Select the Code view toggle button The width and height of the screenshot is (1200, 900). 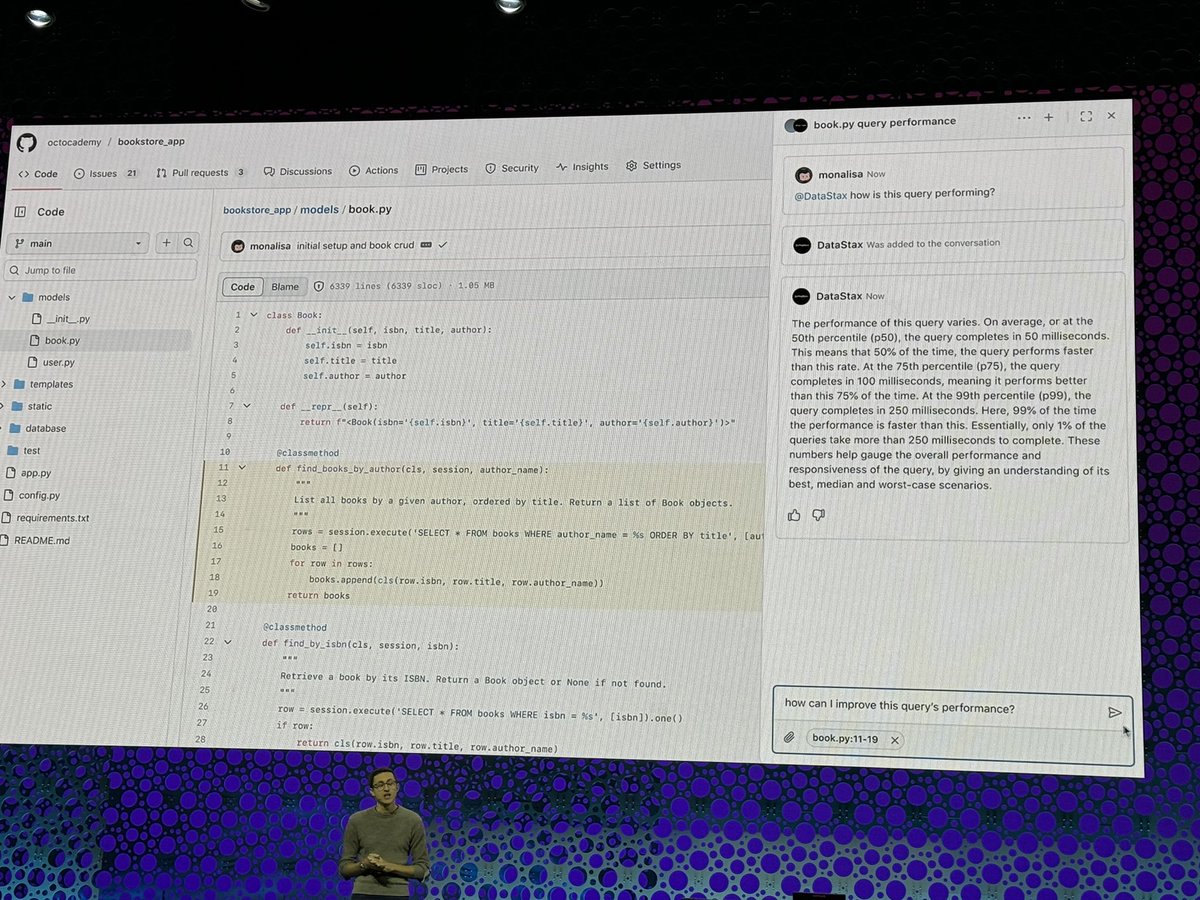(x=243, y=287)
